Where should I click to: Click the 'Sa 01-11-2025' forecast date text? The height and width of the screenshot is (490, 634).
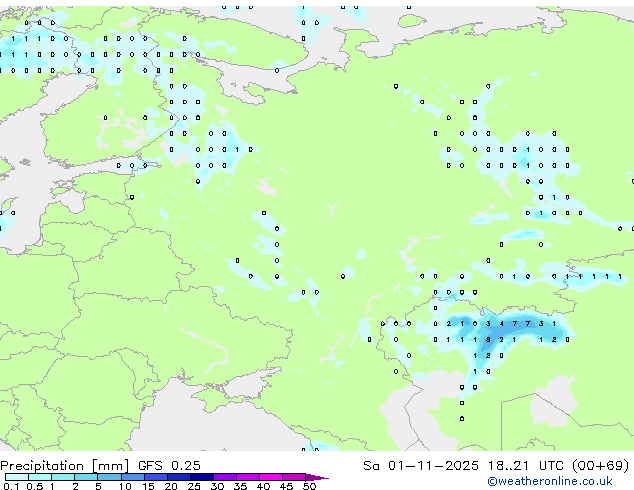pos(421,466)
